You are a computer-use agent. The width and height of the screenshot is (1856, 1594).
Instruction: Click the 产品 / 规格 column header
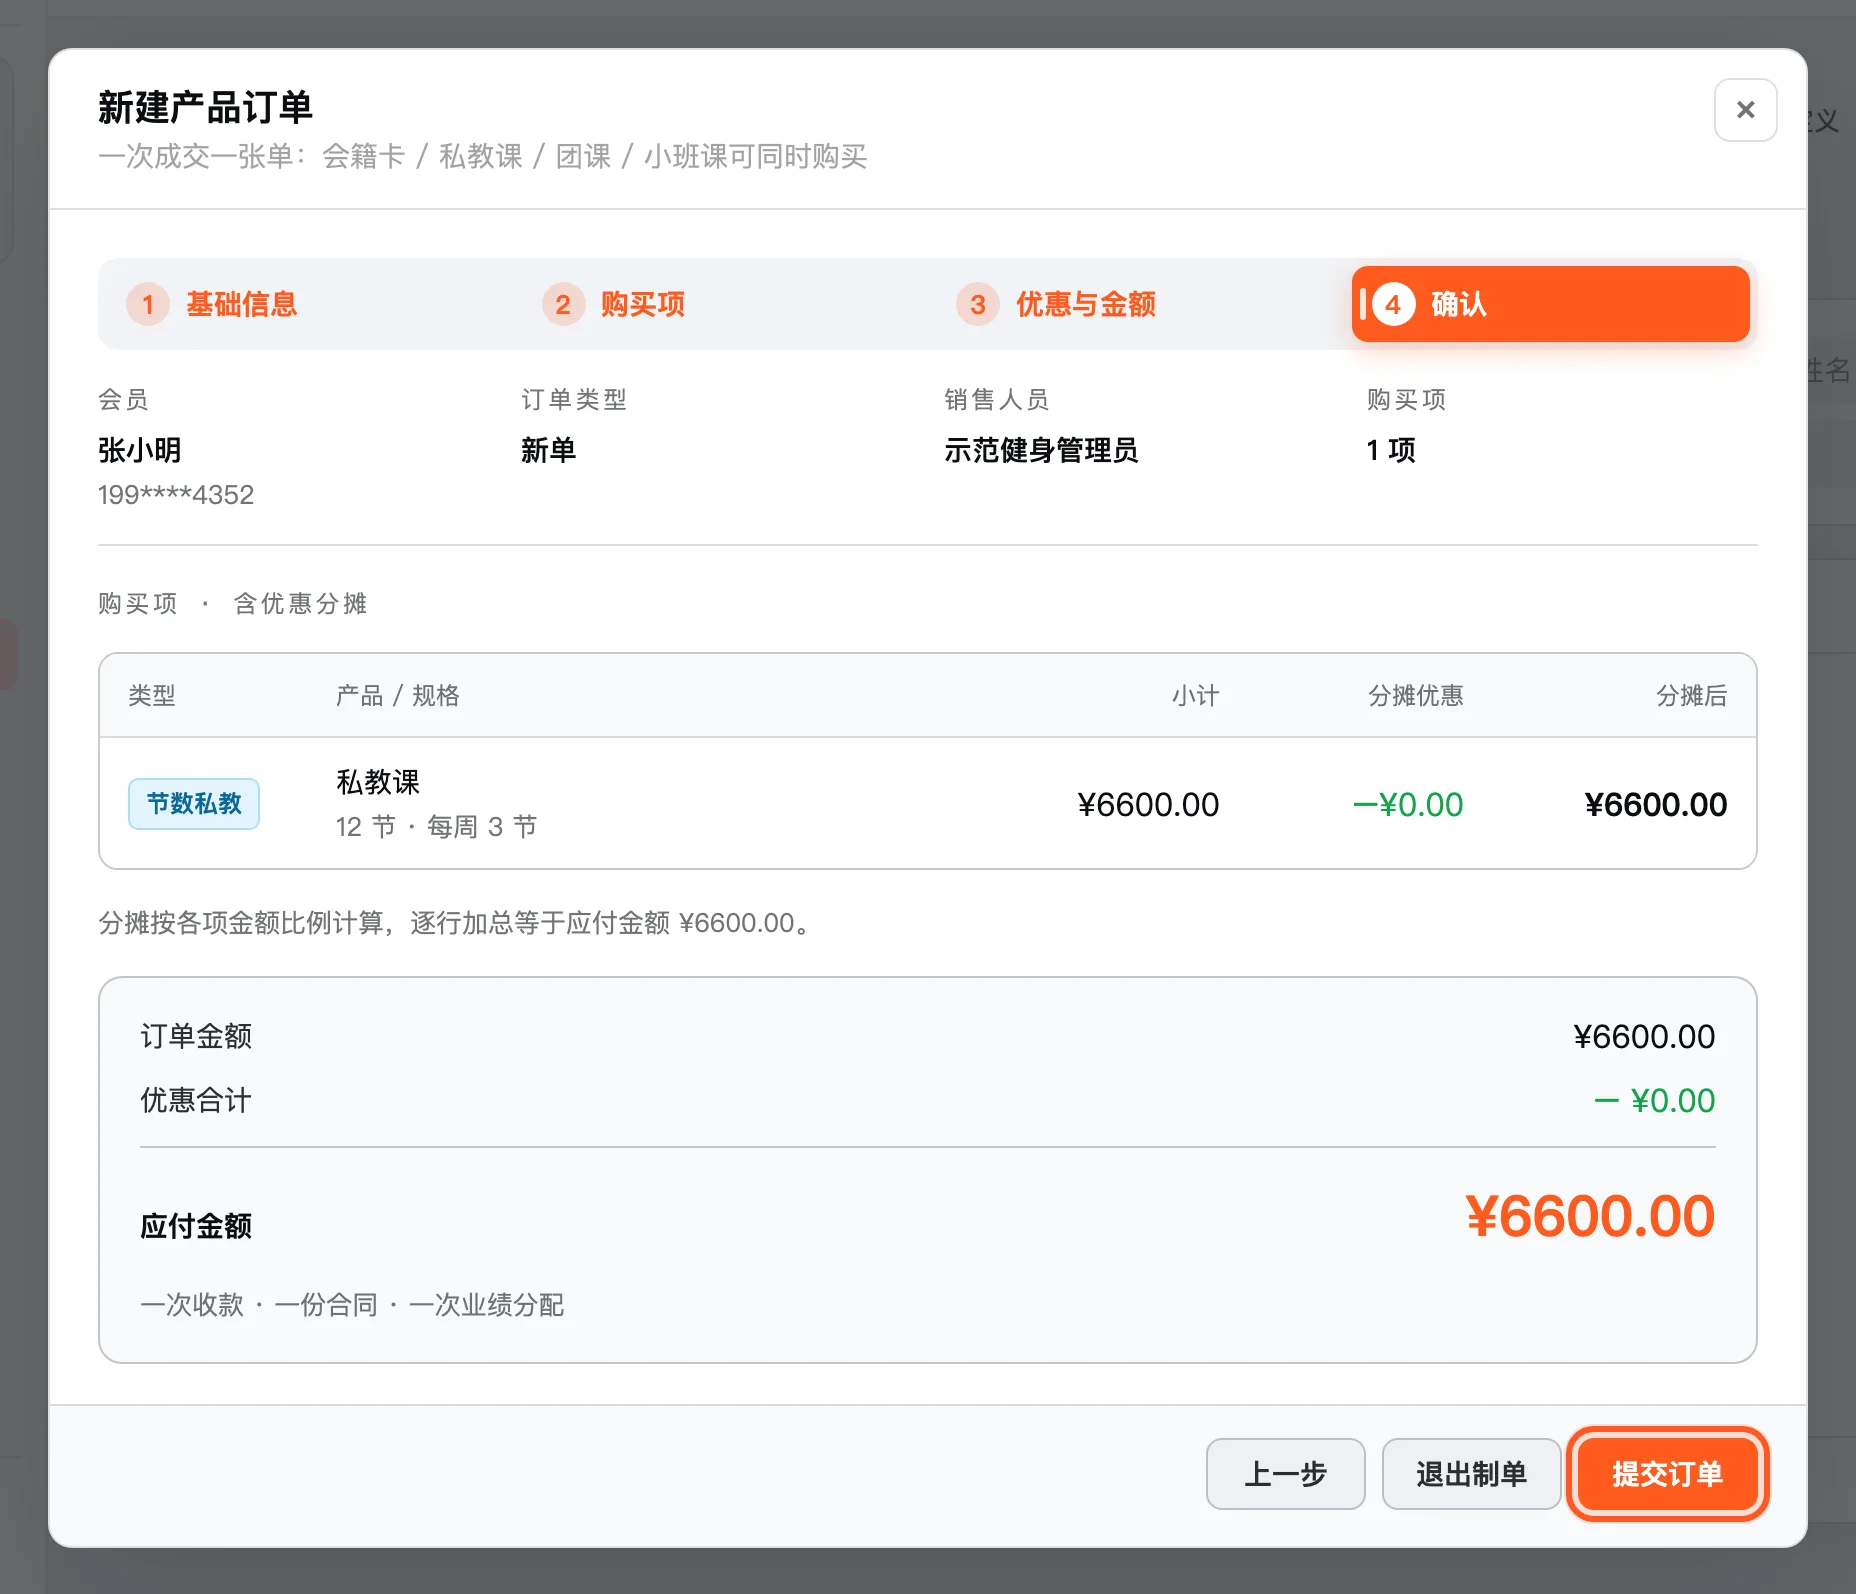[x=398, y=696]
